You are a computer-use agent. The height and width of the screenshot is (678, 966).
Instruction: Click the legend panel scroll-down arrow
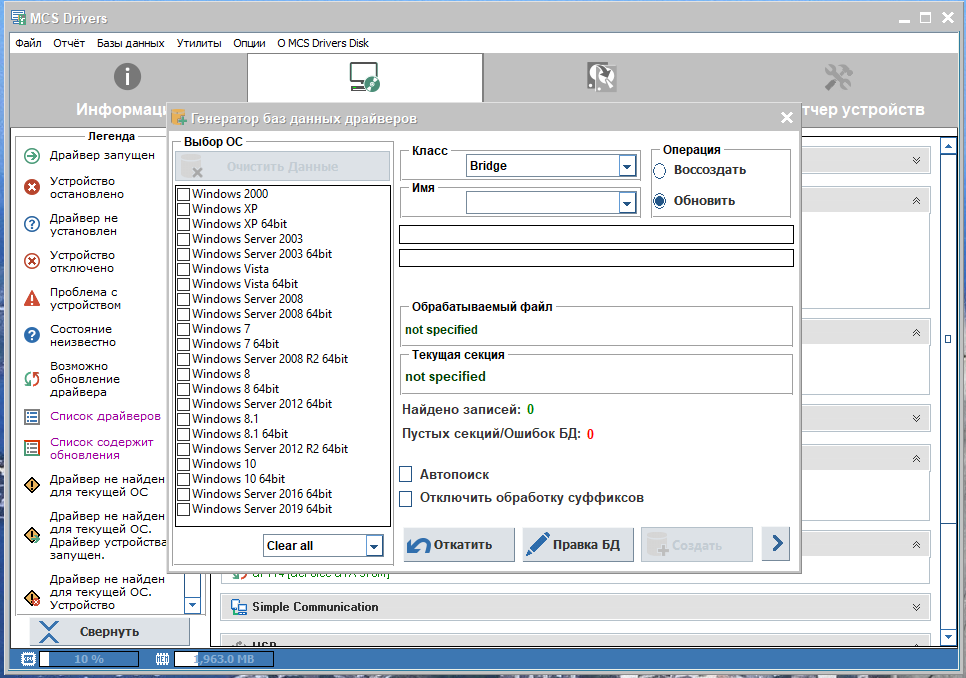pyautogui.click(x=193, y=605)
